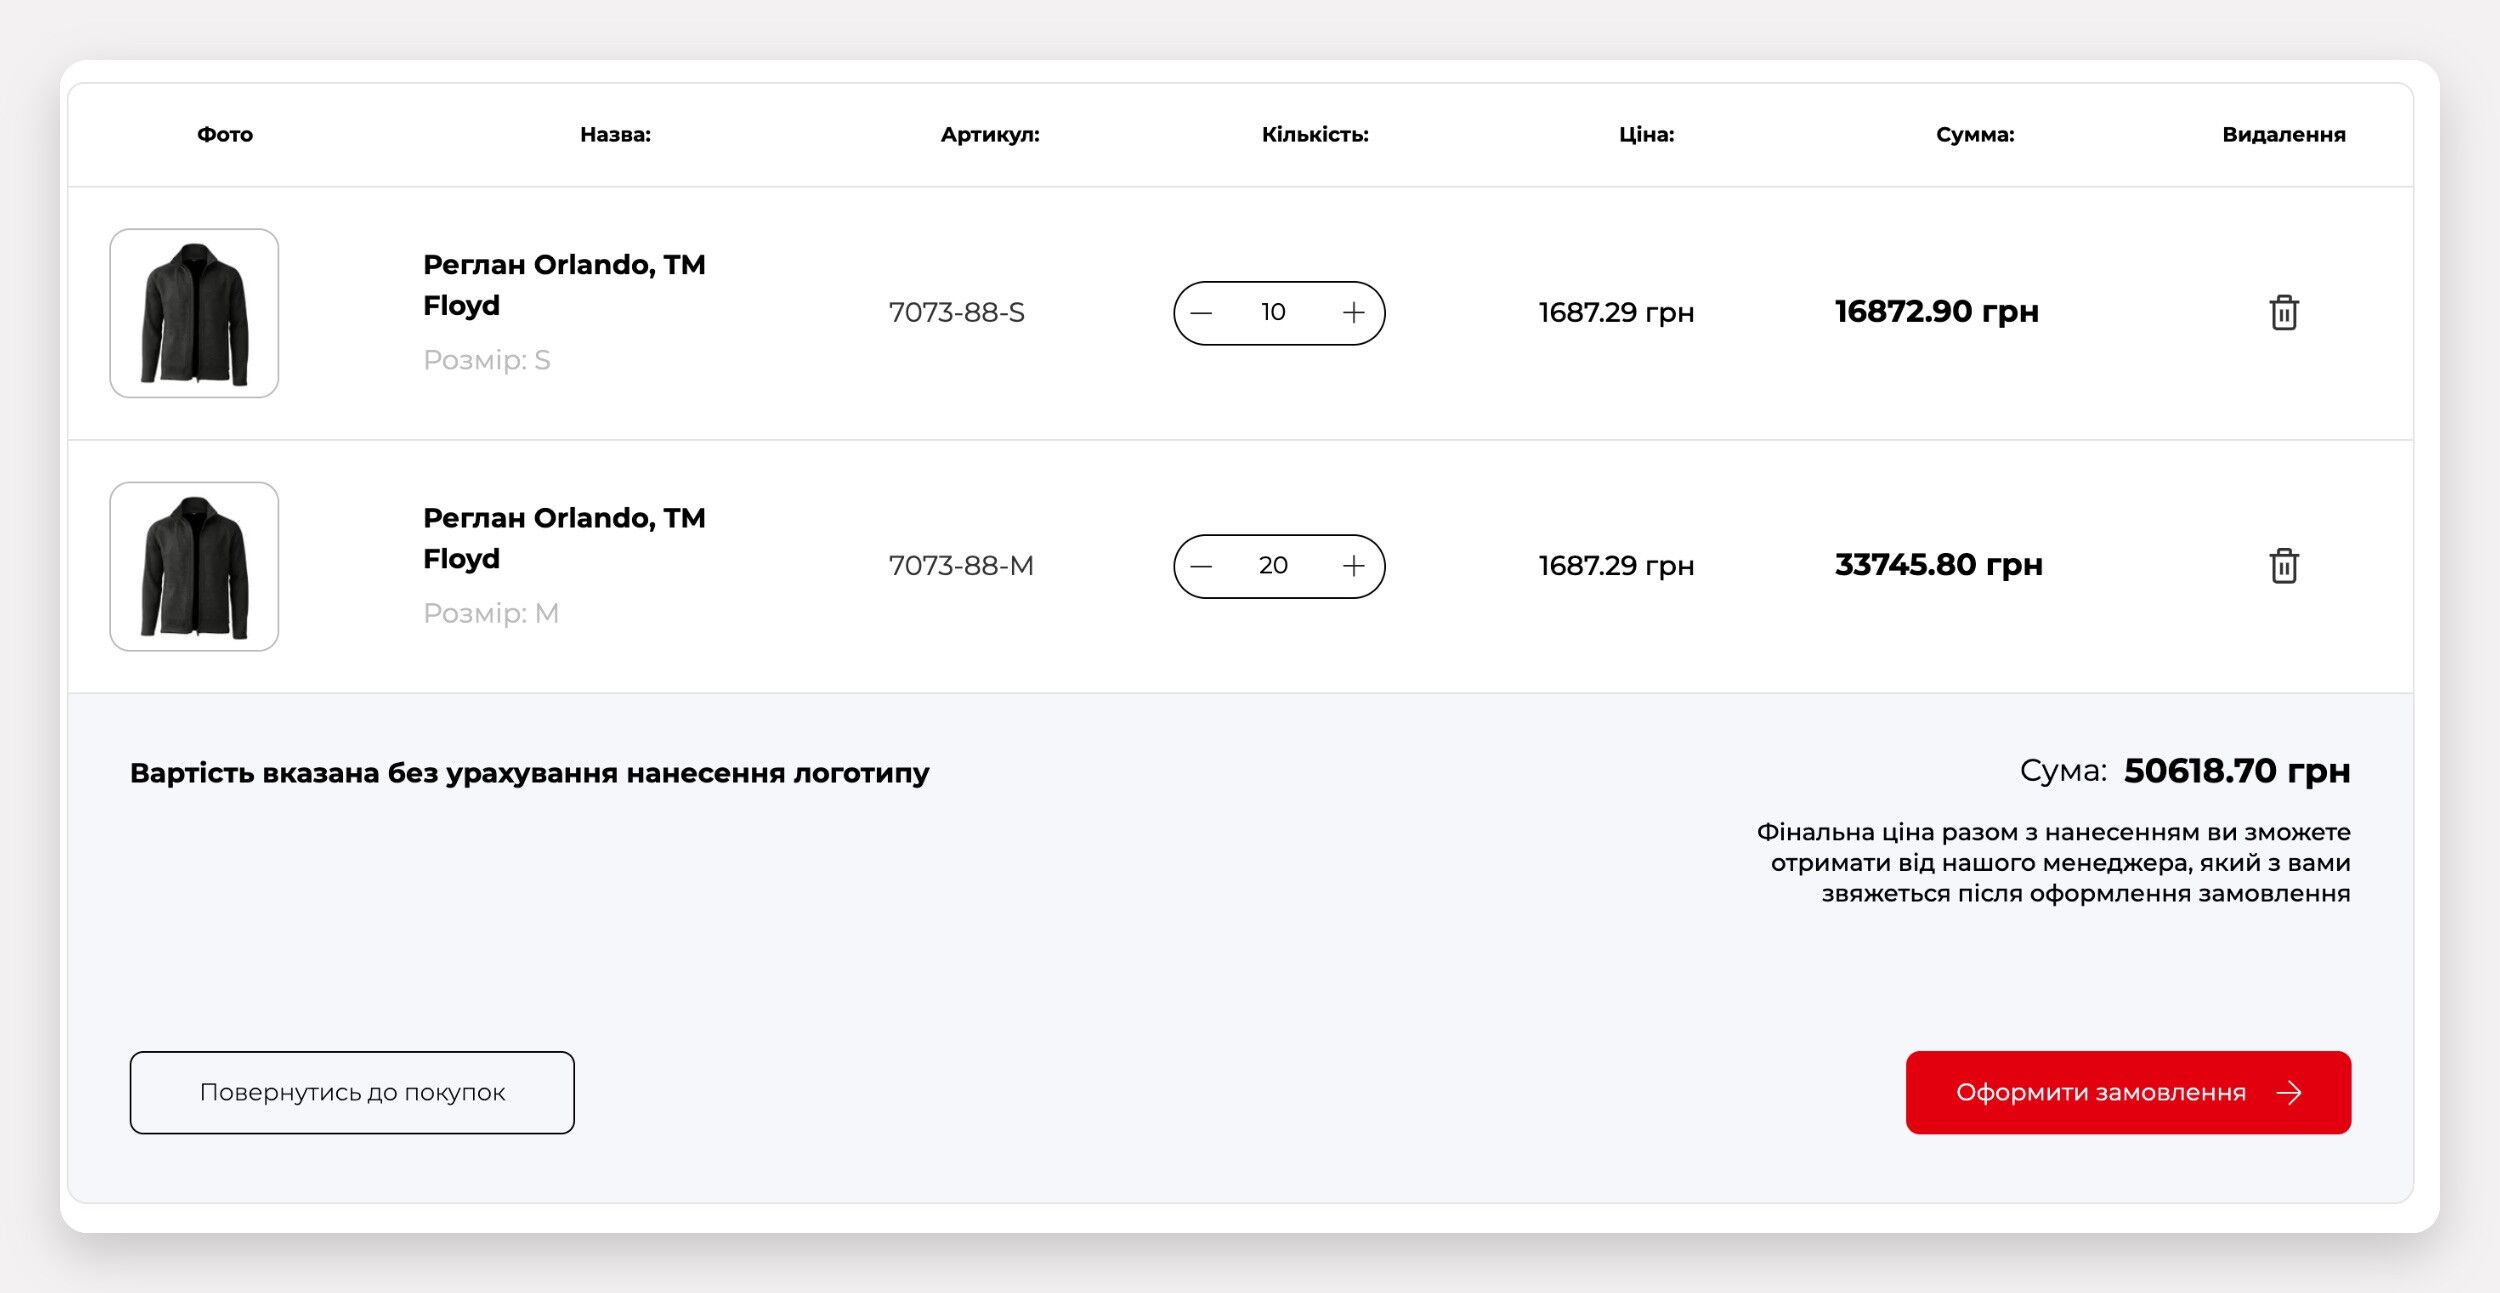Click the sum 16872.90 грн

click(x=1937, y=312)
